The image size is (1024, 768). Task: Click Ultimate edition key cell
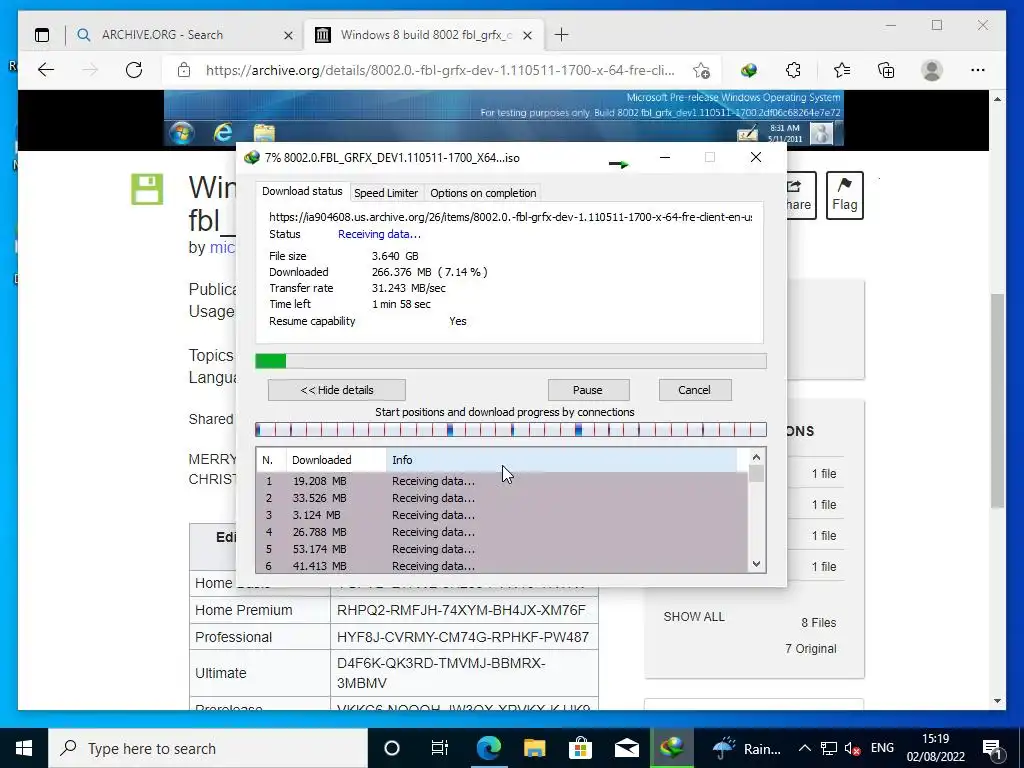[464, 673]
